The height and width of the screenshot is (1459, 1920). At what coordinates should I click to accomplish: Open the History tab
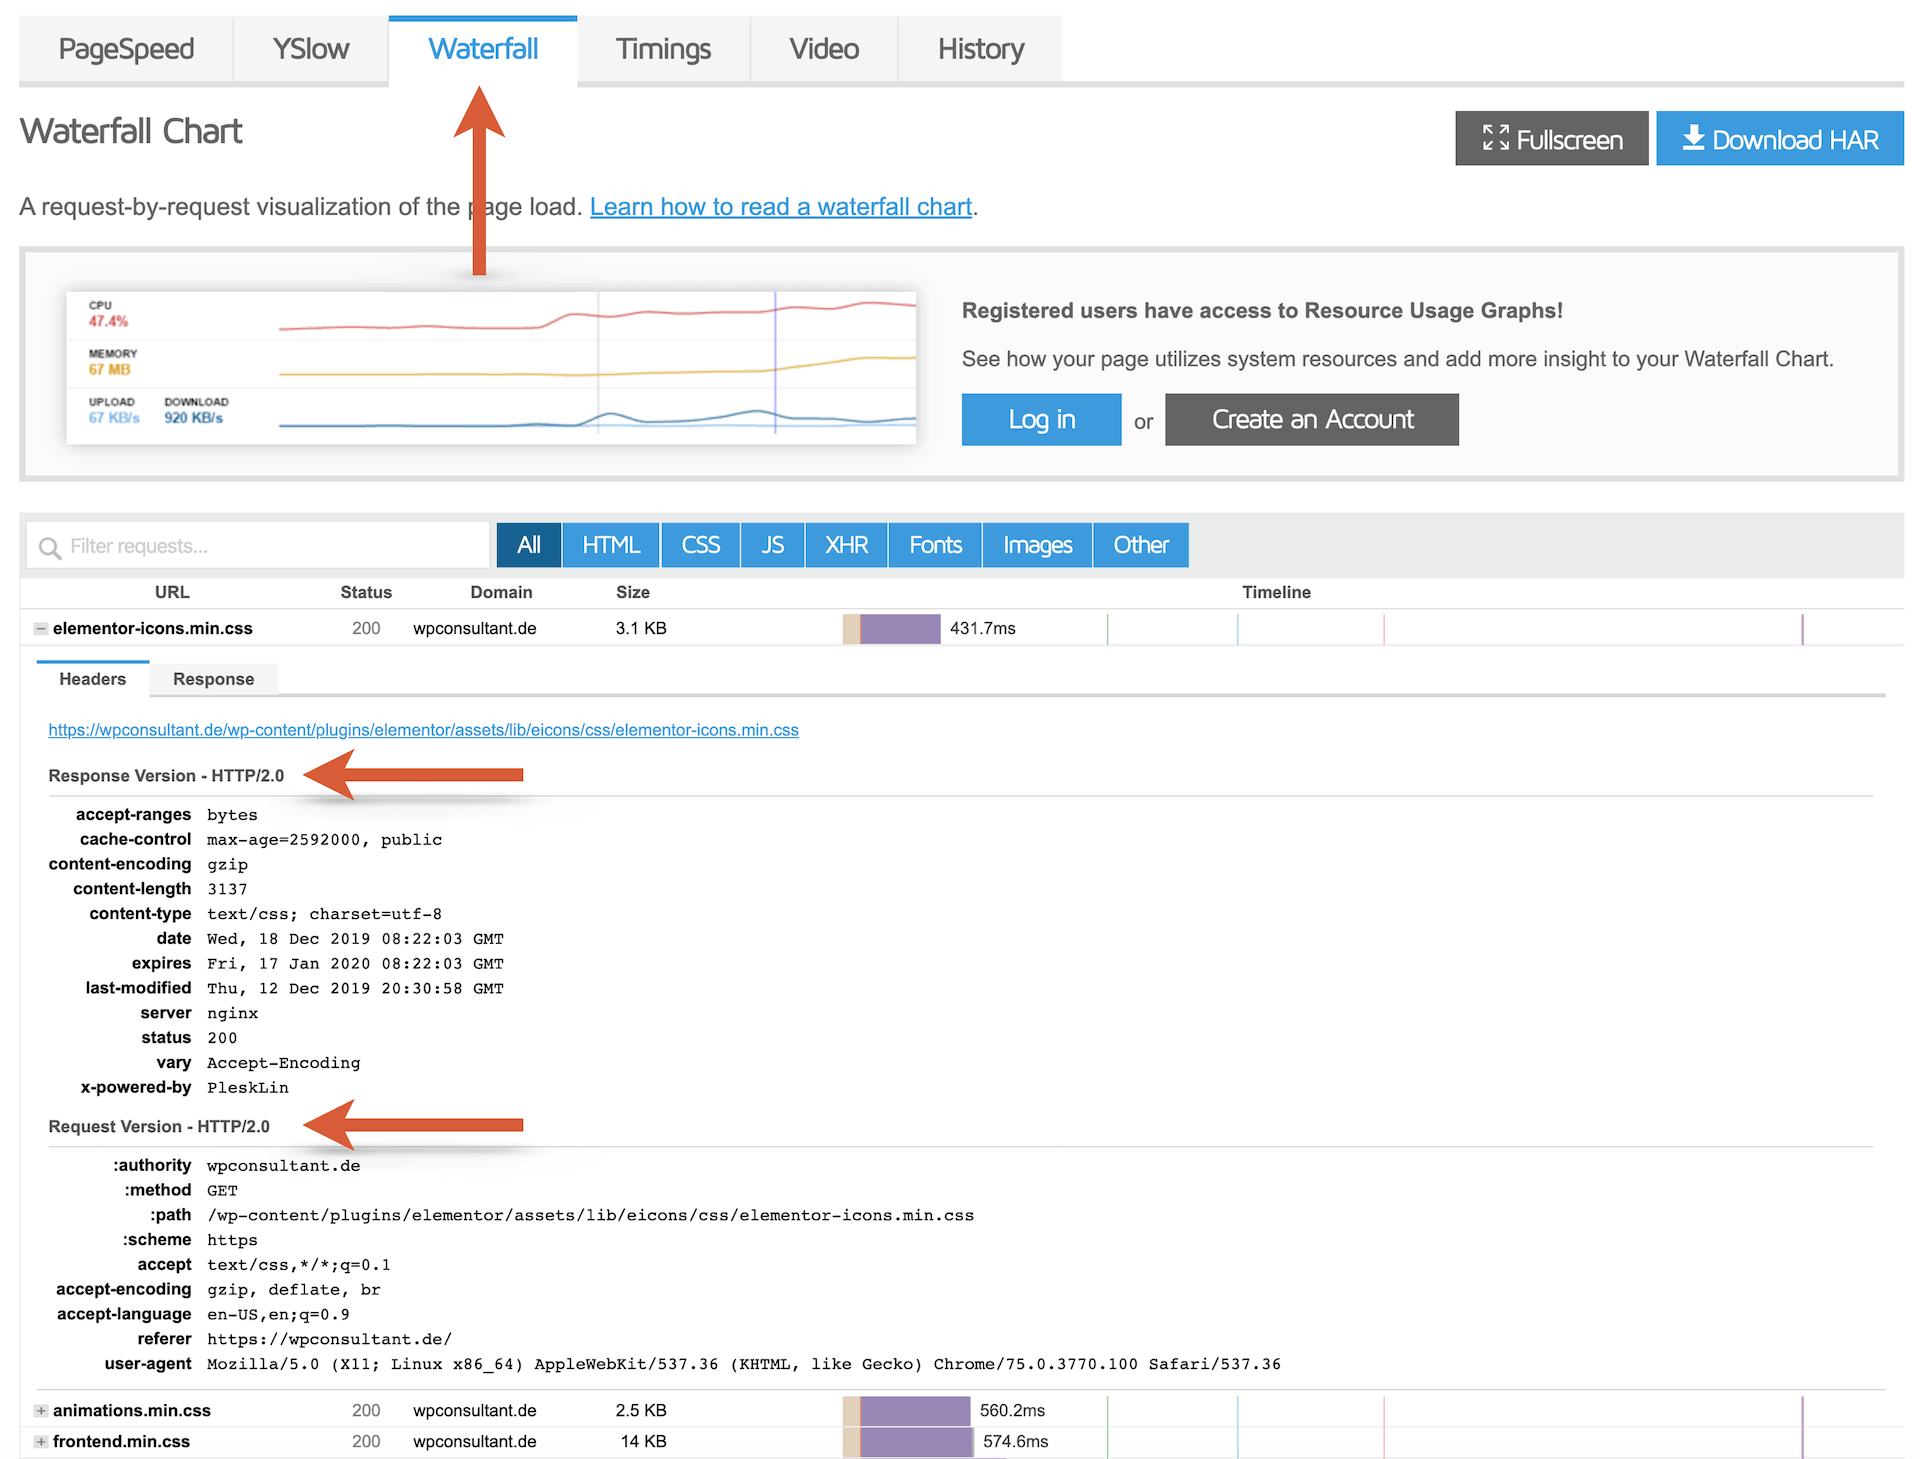coord(980,49)
